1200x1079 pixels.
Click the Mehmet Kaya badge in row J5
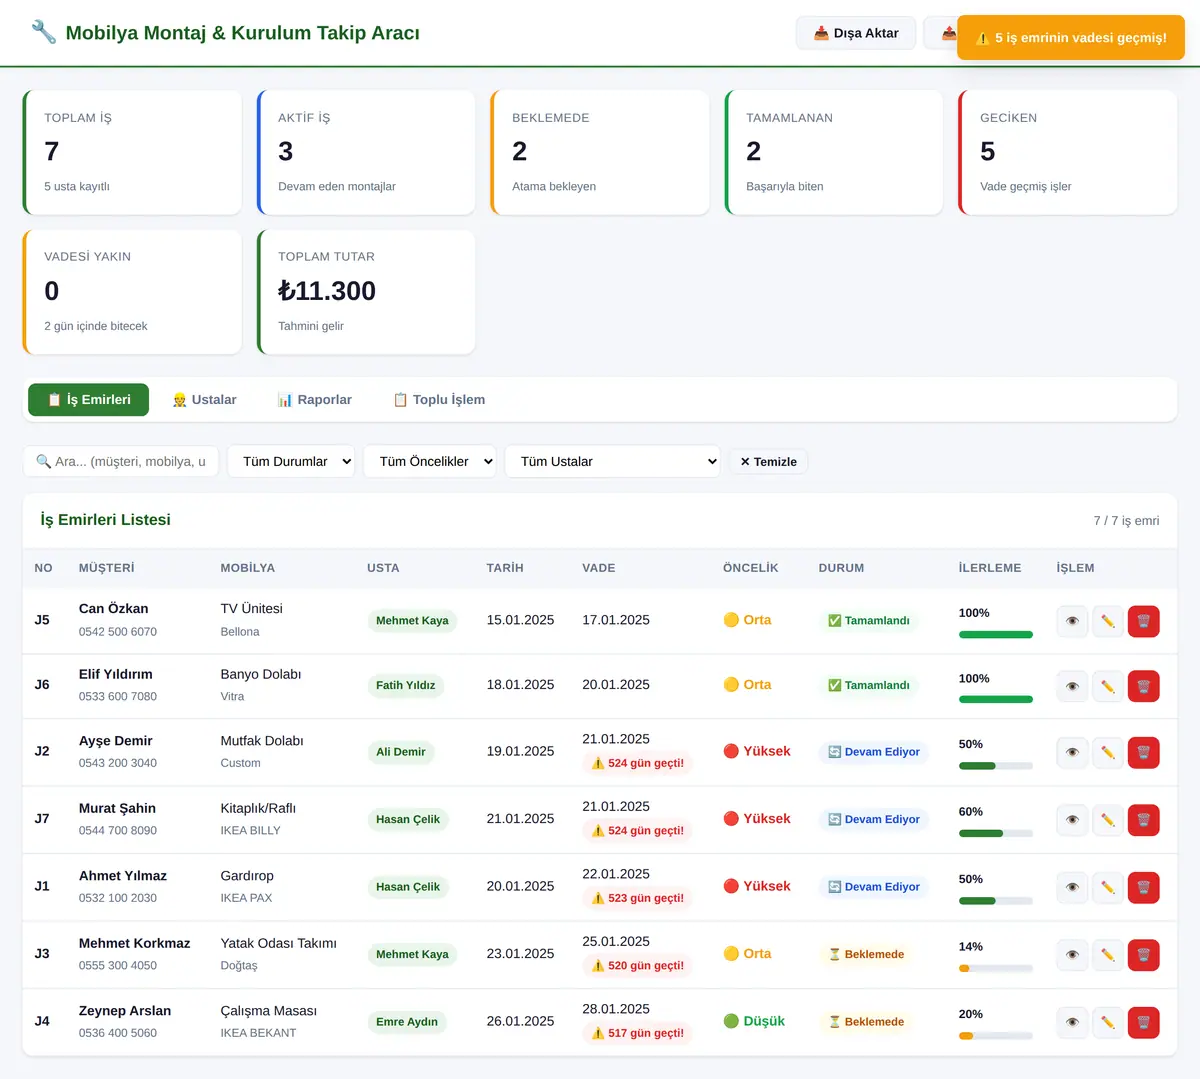point(412,621)
